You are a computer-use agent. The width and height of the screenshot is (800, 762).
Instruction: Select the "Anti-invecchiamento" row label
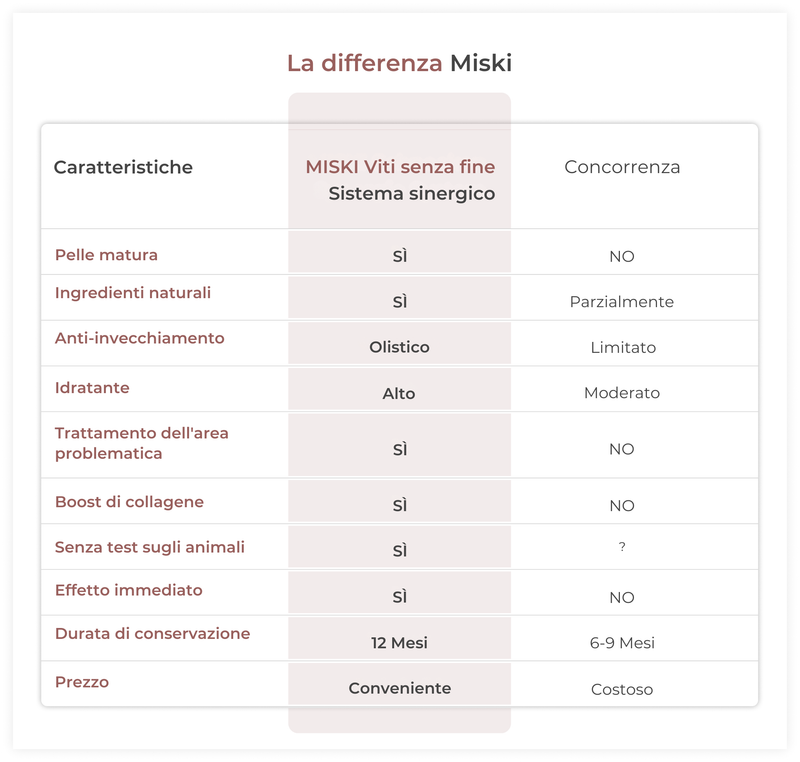click(139, 338)
